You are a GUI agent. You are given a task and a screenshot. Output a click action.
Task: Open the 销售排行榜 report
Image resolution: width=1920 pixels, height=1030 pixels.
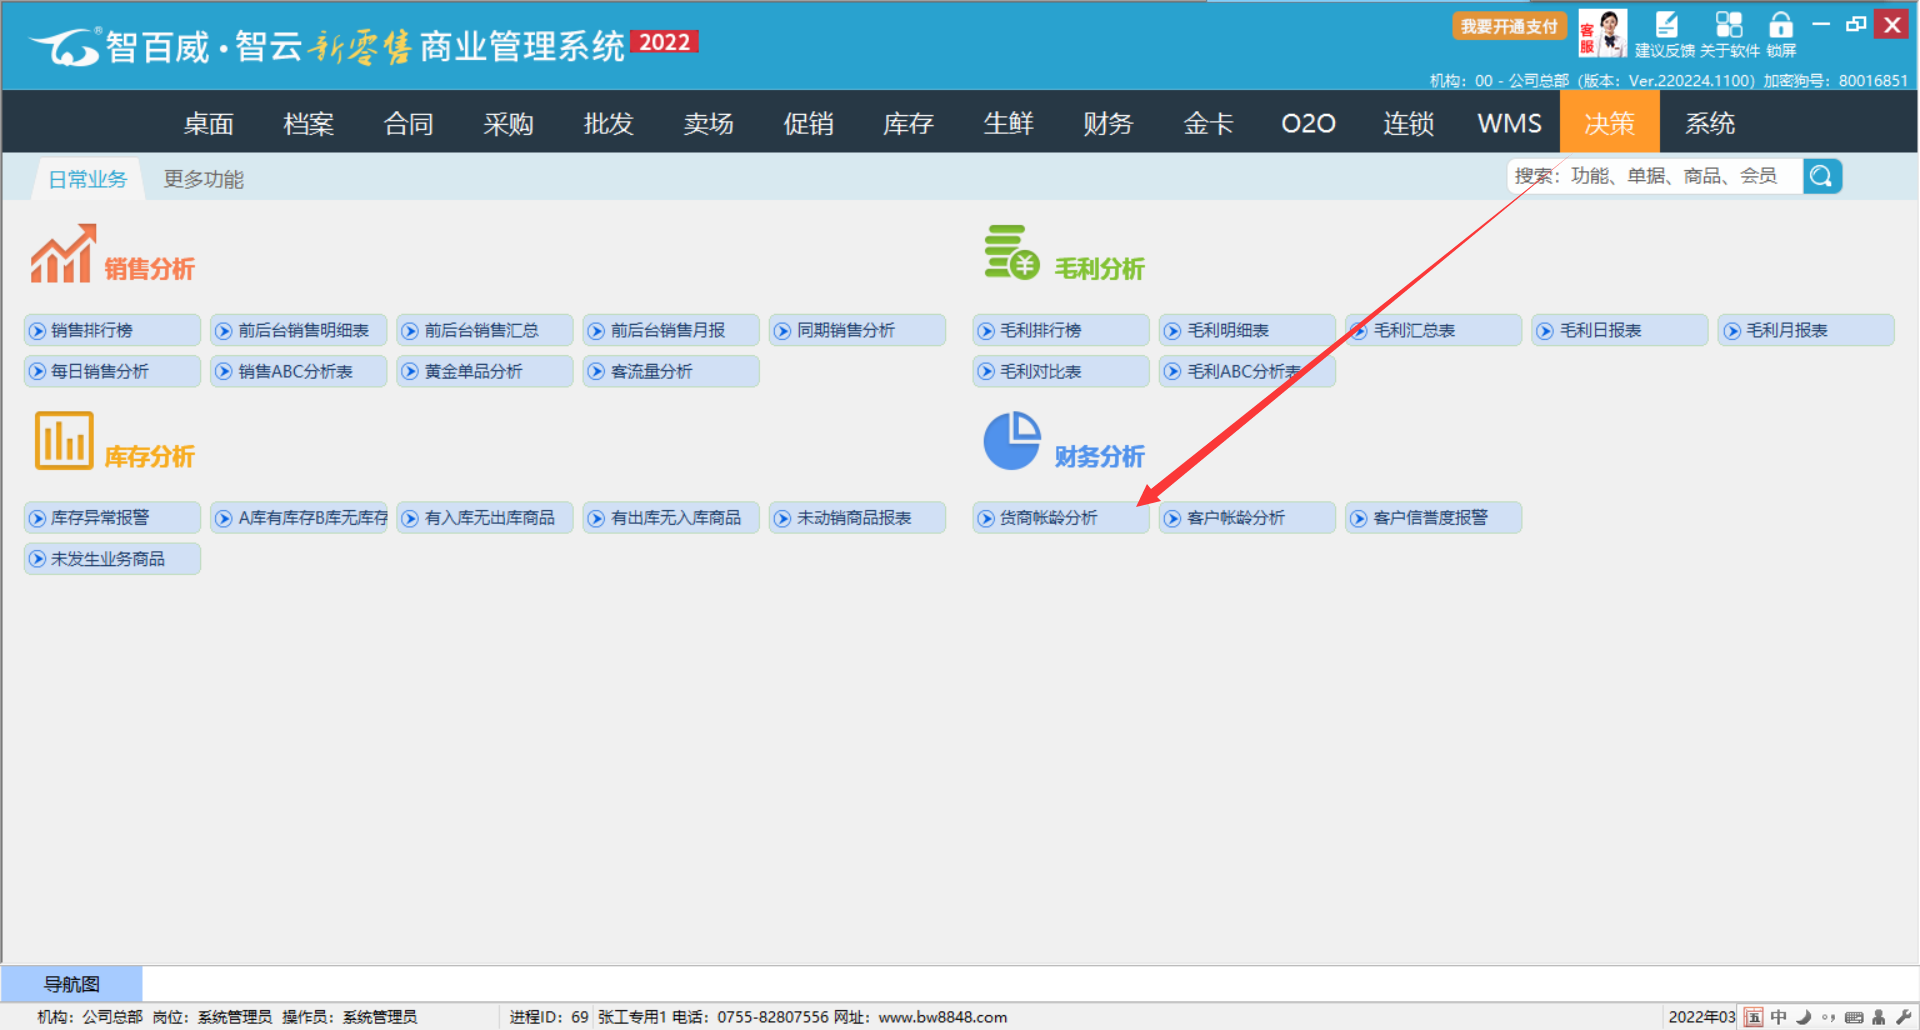point(112,331)
